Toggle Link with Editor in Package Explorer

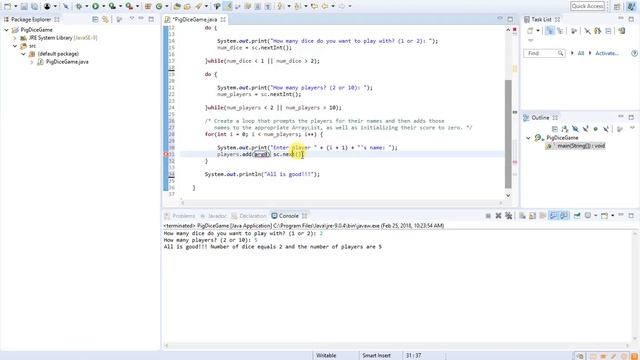coord(105,19)
